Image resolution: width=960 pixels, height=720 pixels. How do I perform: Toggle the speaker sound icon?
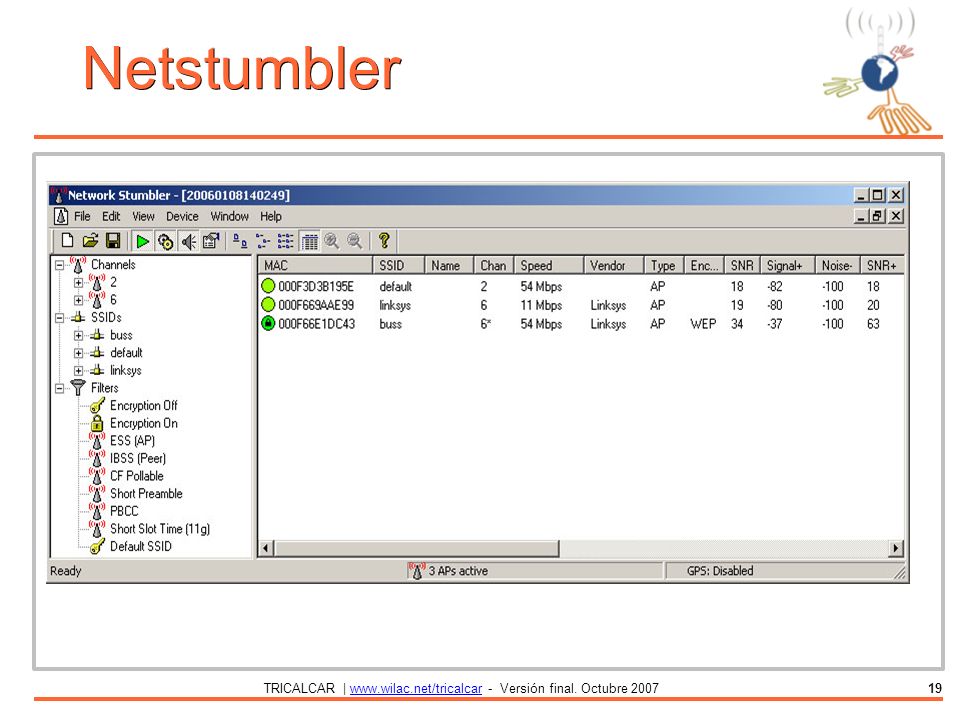[189, 241]
